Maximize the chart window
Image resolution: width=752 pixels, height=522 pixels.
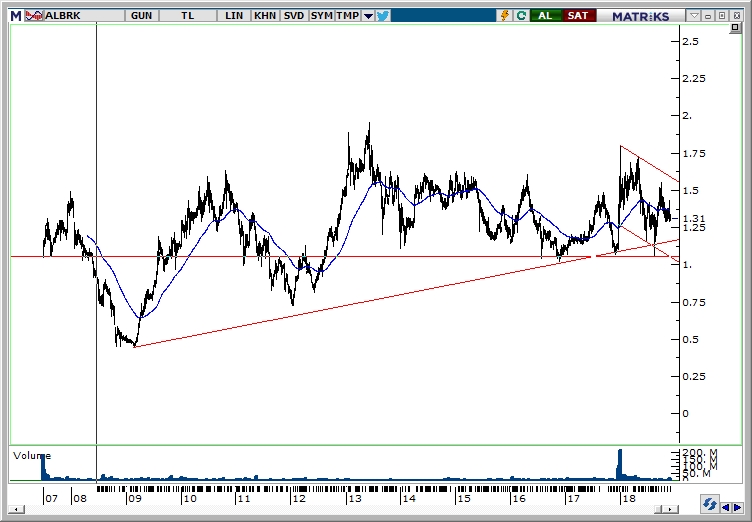click(x=722, y=16)
